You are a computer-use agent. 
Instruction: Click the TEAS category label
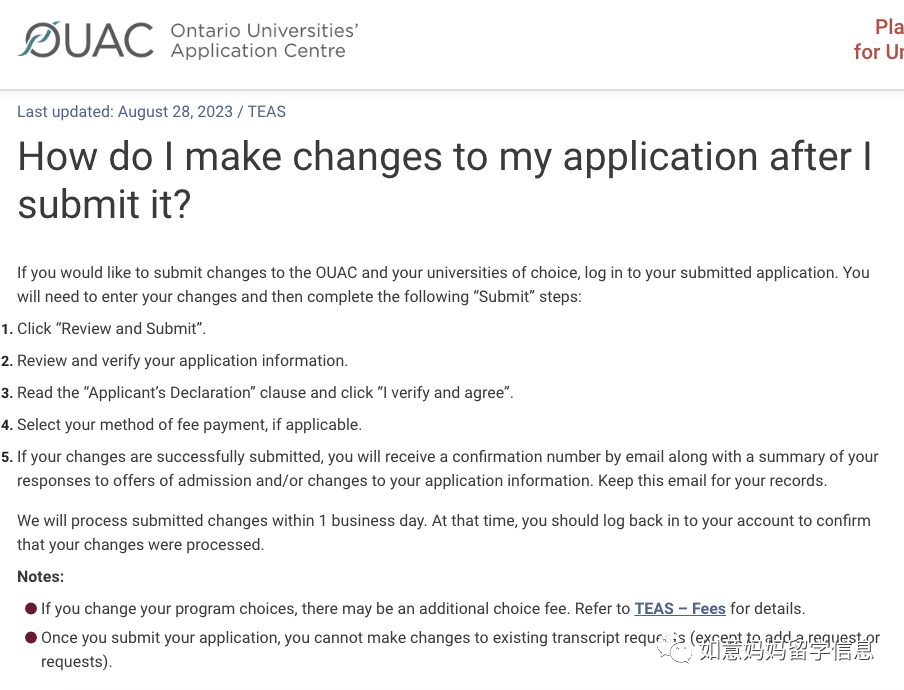click(x=266, y=111)
